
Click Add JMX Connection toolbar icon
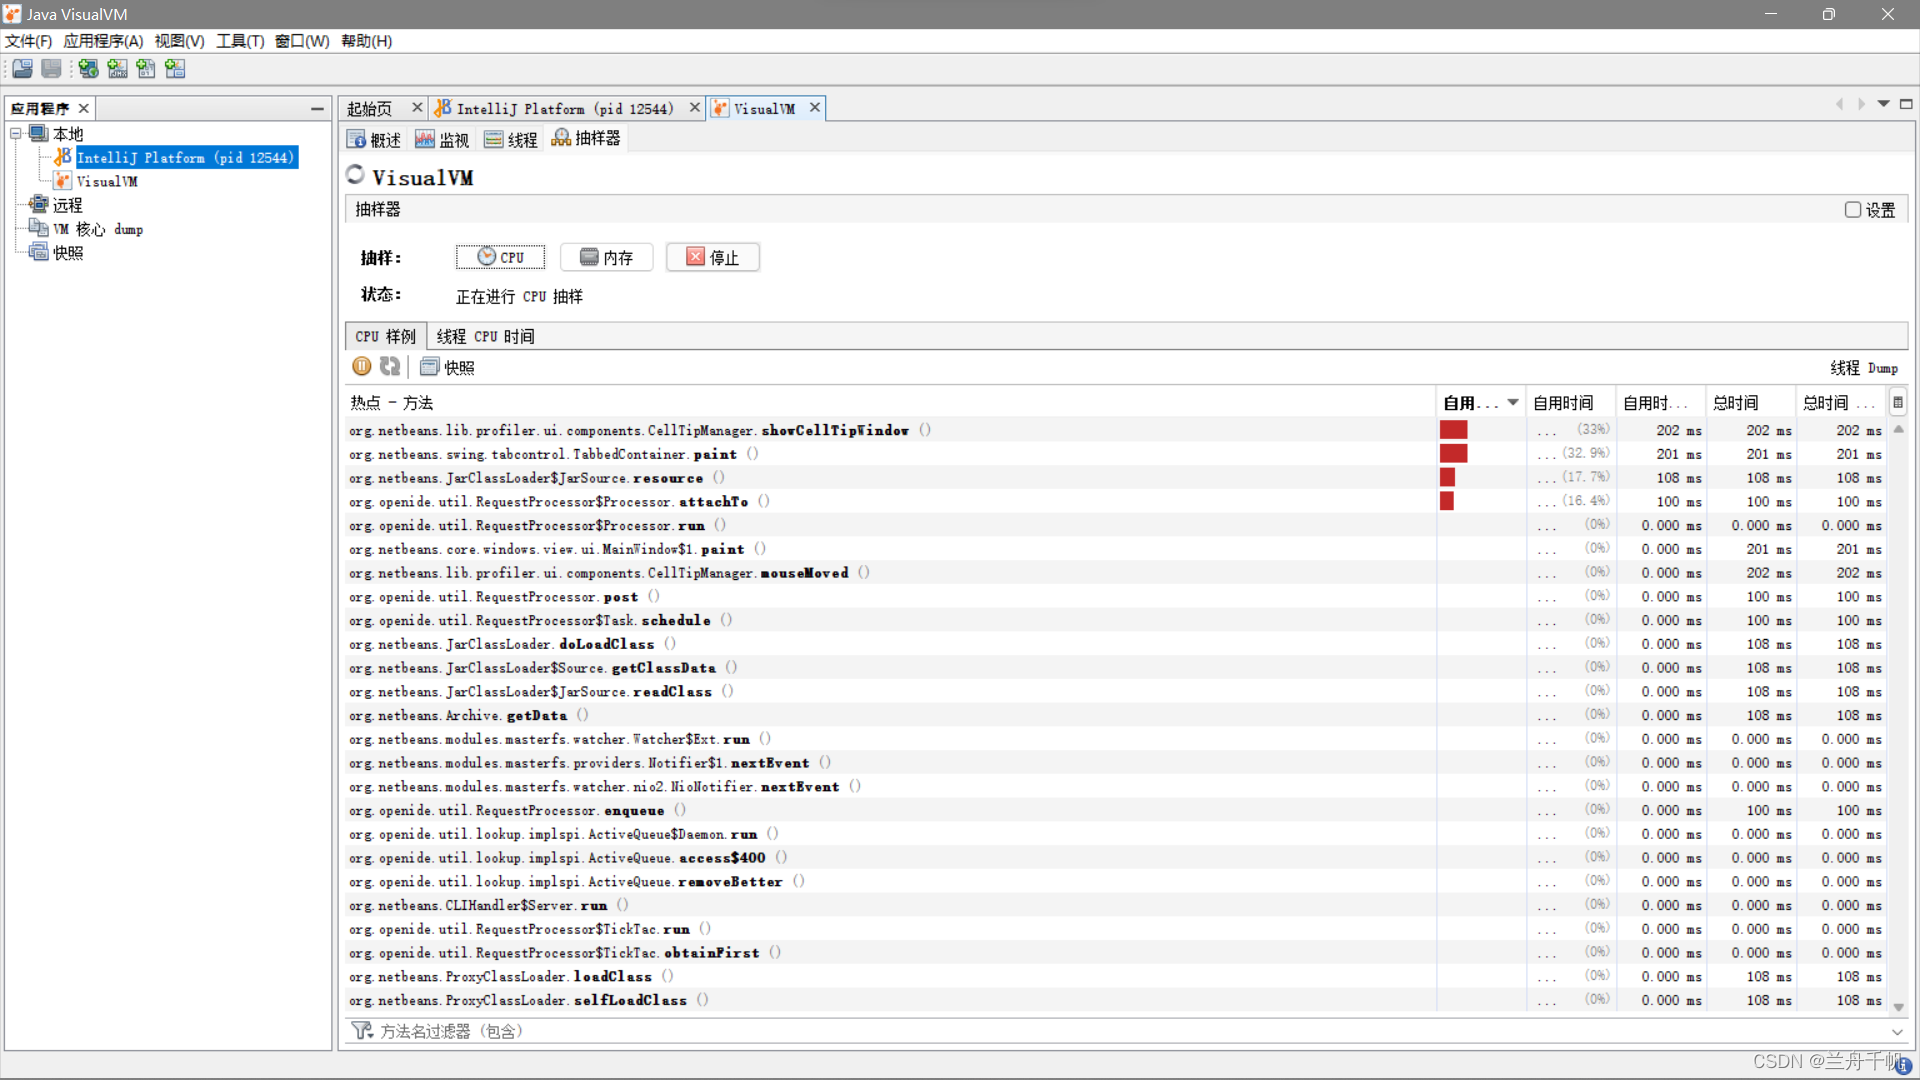point(117,69)
